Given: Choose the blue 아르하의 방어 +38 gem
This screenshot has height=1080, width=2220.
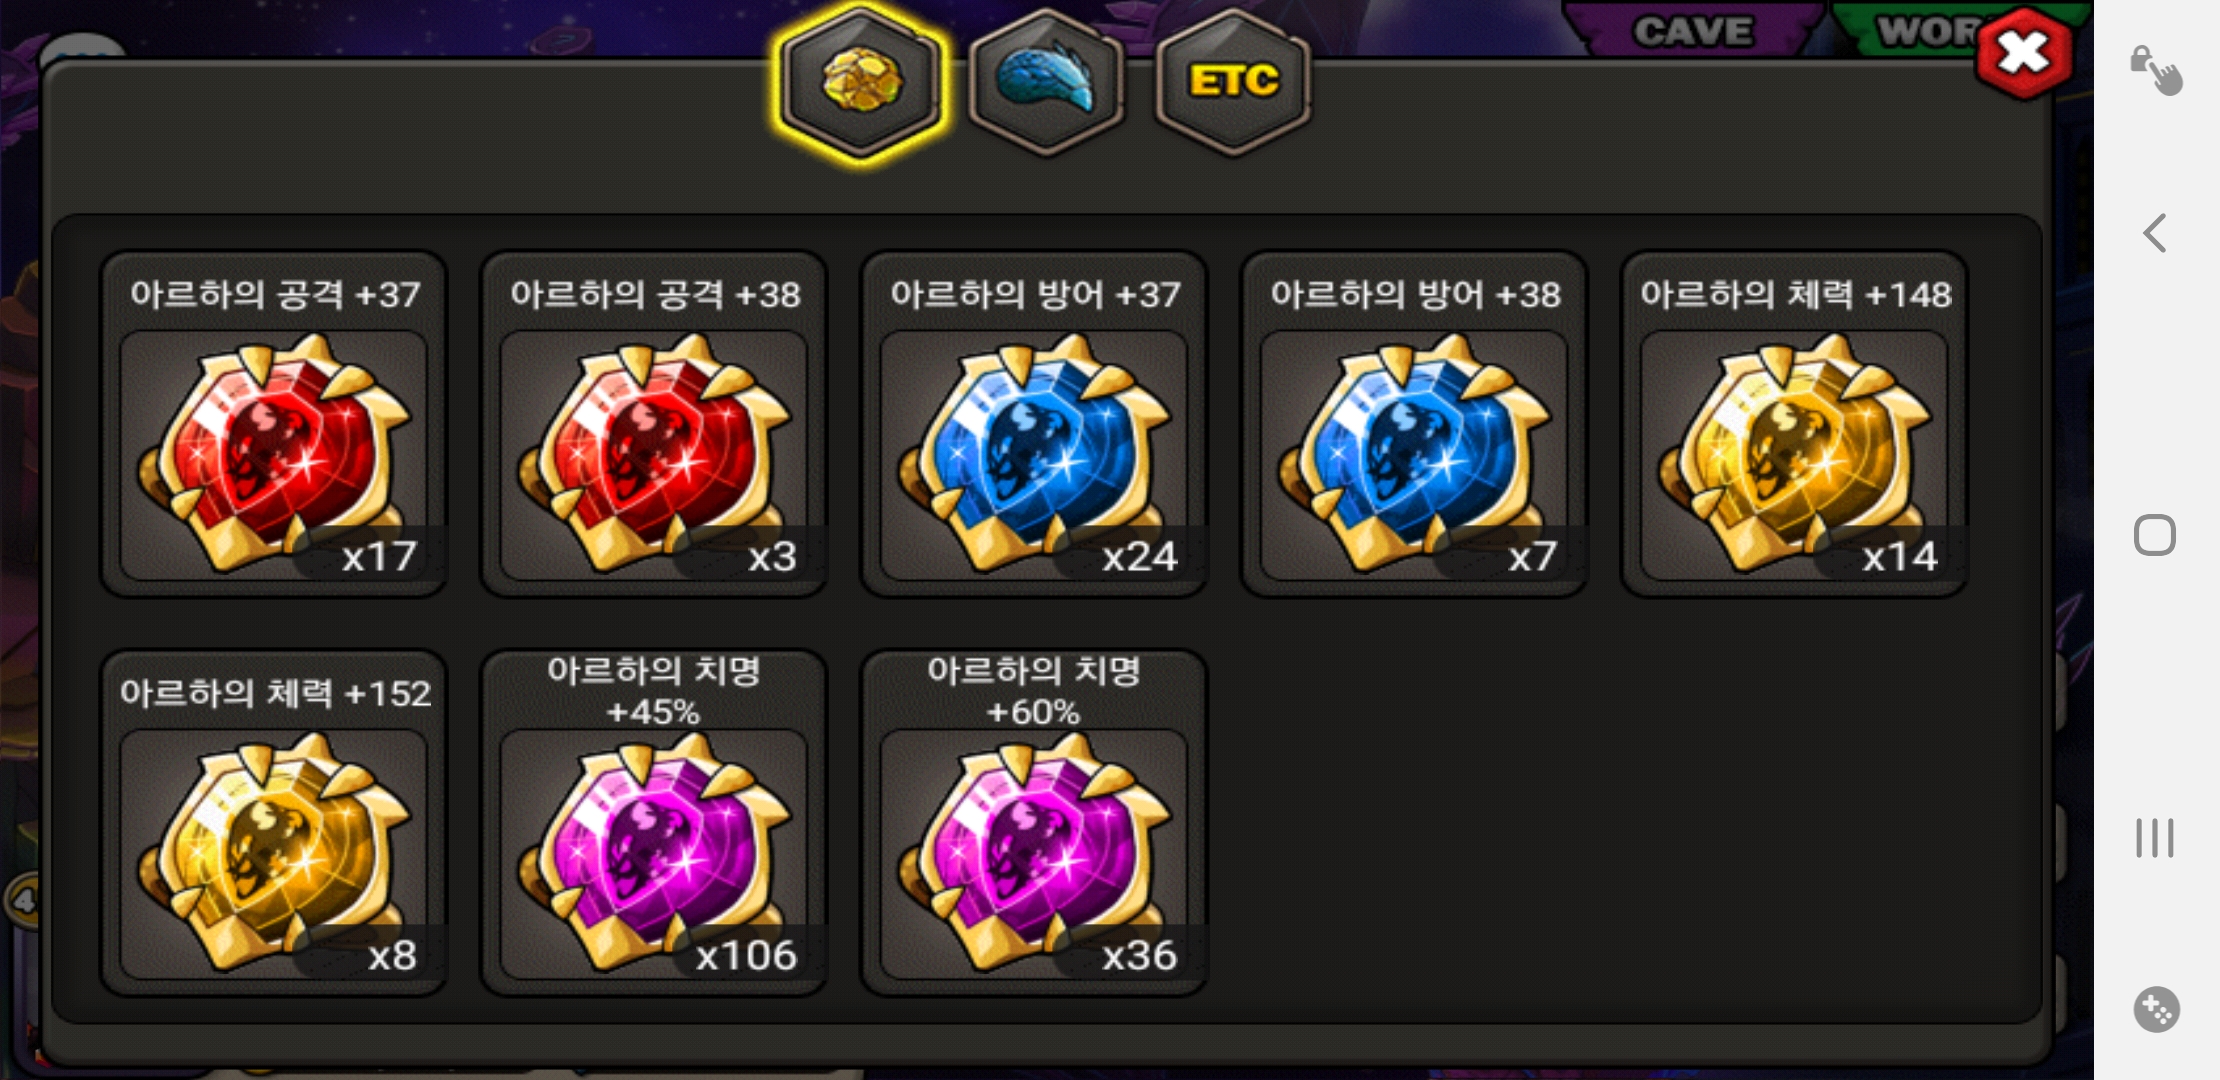Looking at the screenshot, I should pos(1413,425).
